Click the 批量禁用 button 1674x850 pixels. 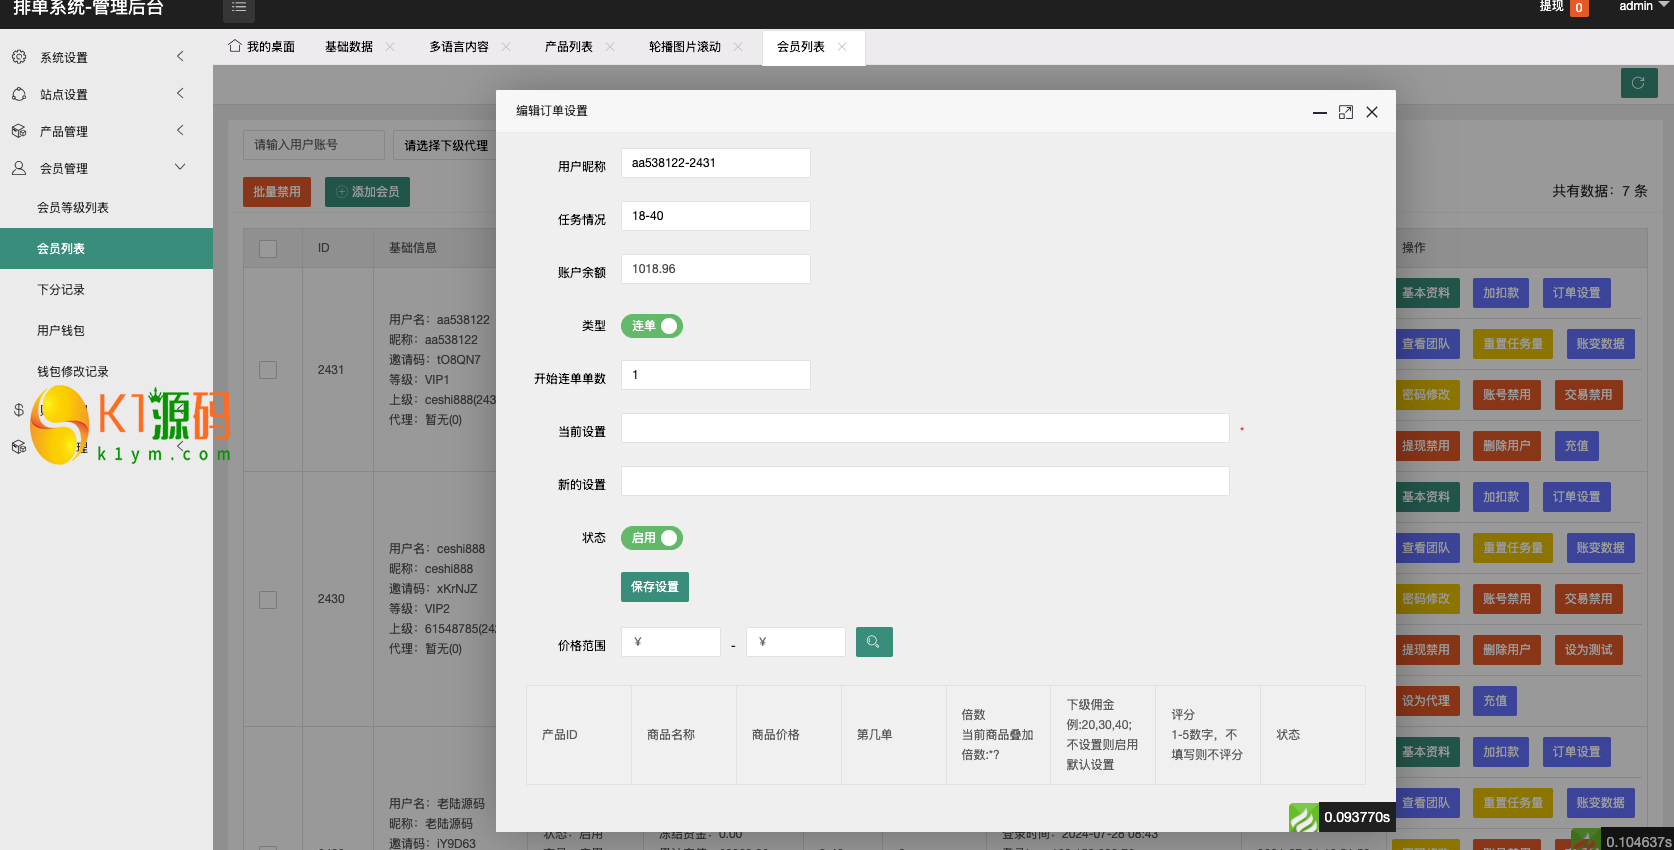pyautogui.click(x=277, y=192)
